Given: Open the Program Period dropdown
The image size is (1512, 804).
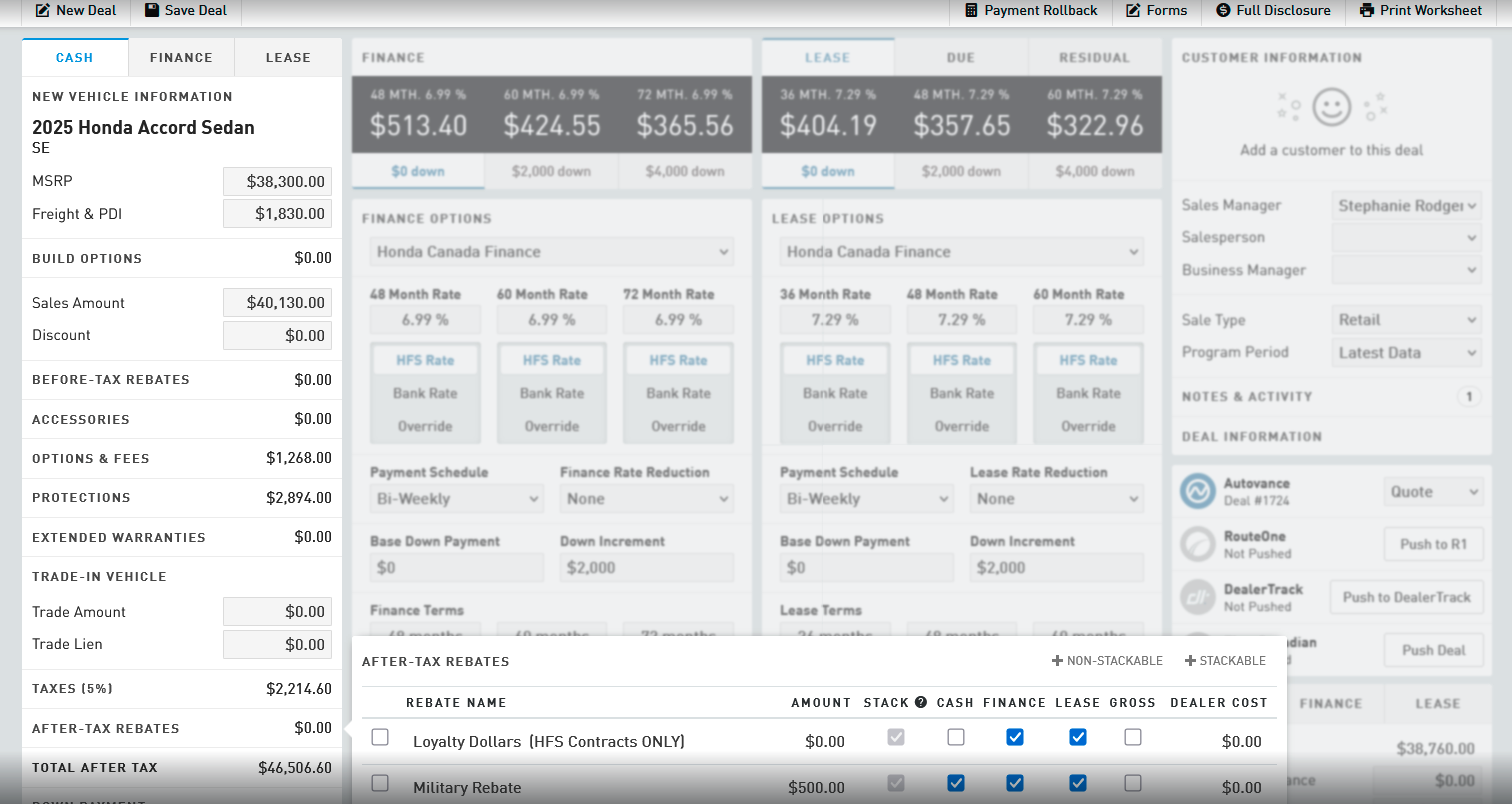Looking at the screenshot, I should (x=1407, y=352).
